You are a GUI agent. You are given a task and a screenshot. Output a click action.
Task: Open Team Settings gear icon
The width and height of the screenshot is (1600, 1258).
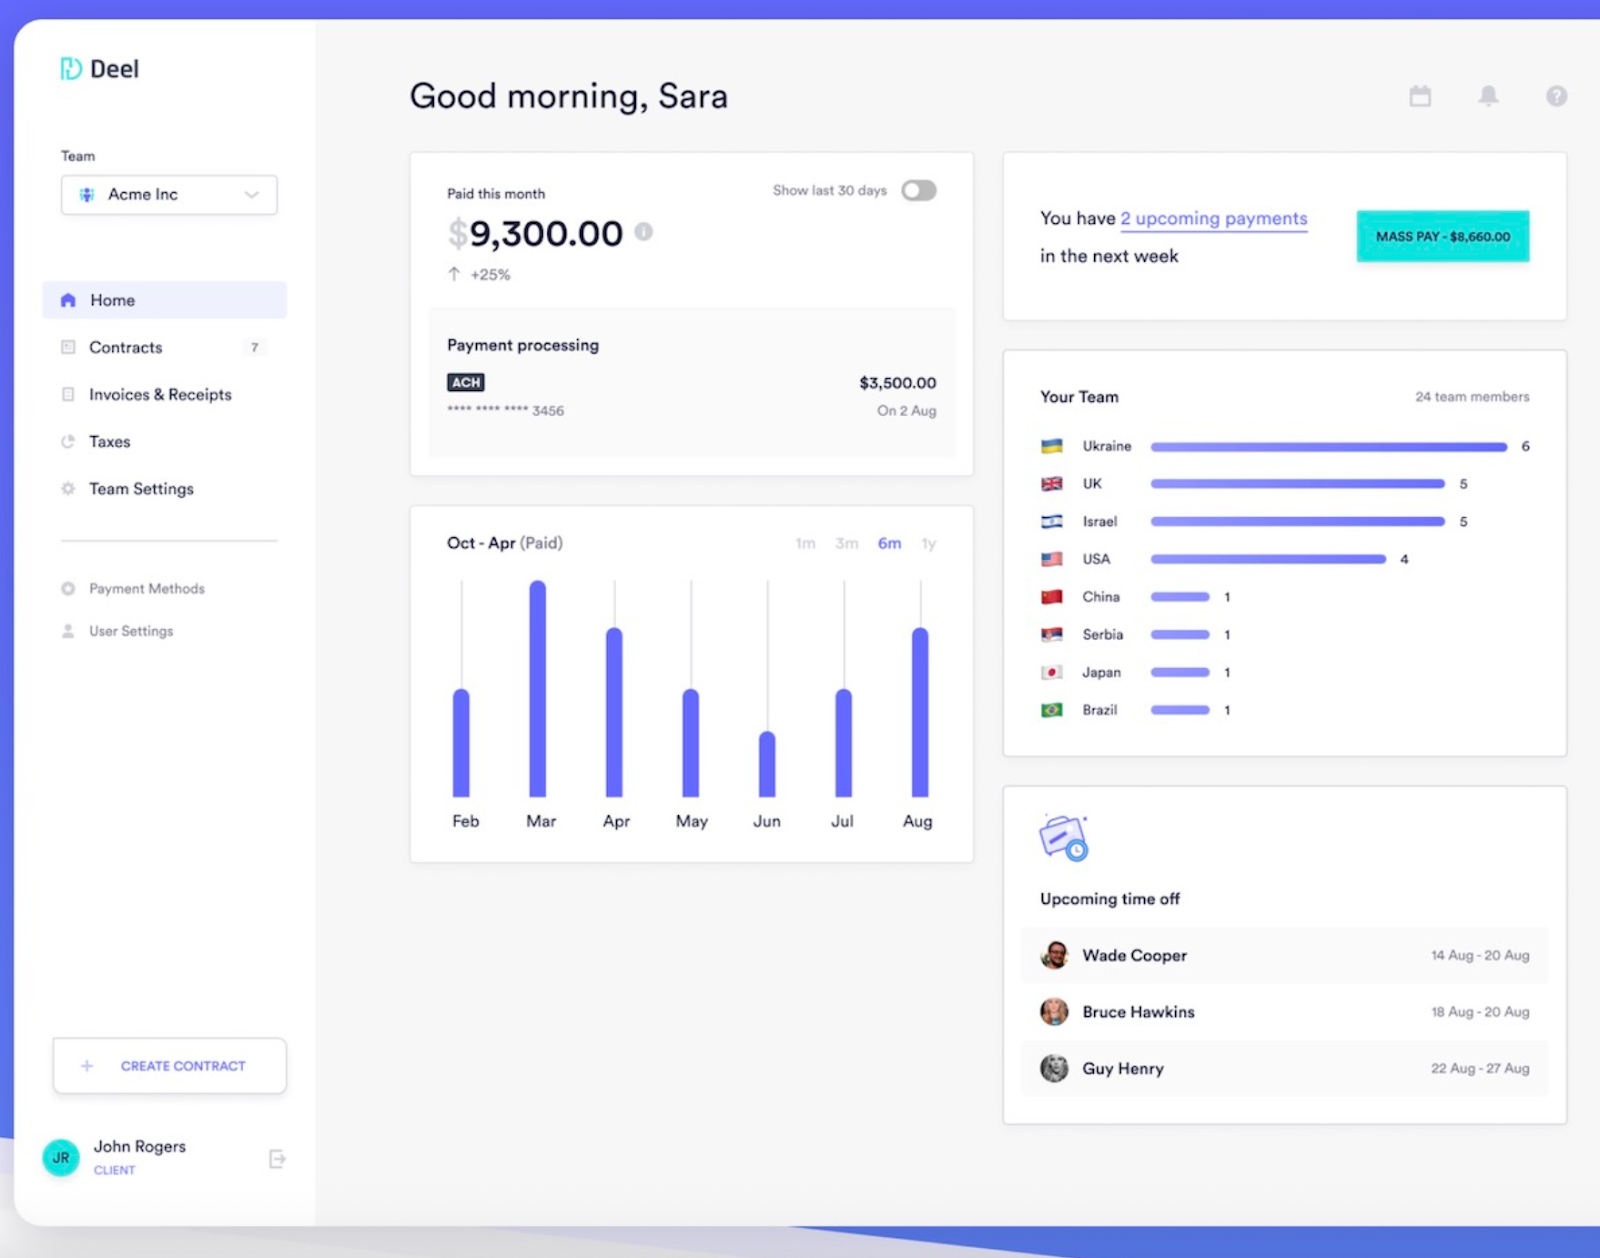[x=66, y=489]
